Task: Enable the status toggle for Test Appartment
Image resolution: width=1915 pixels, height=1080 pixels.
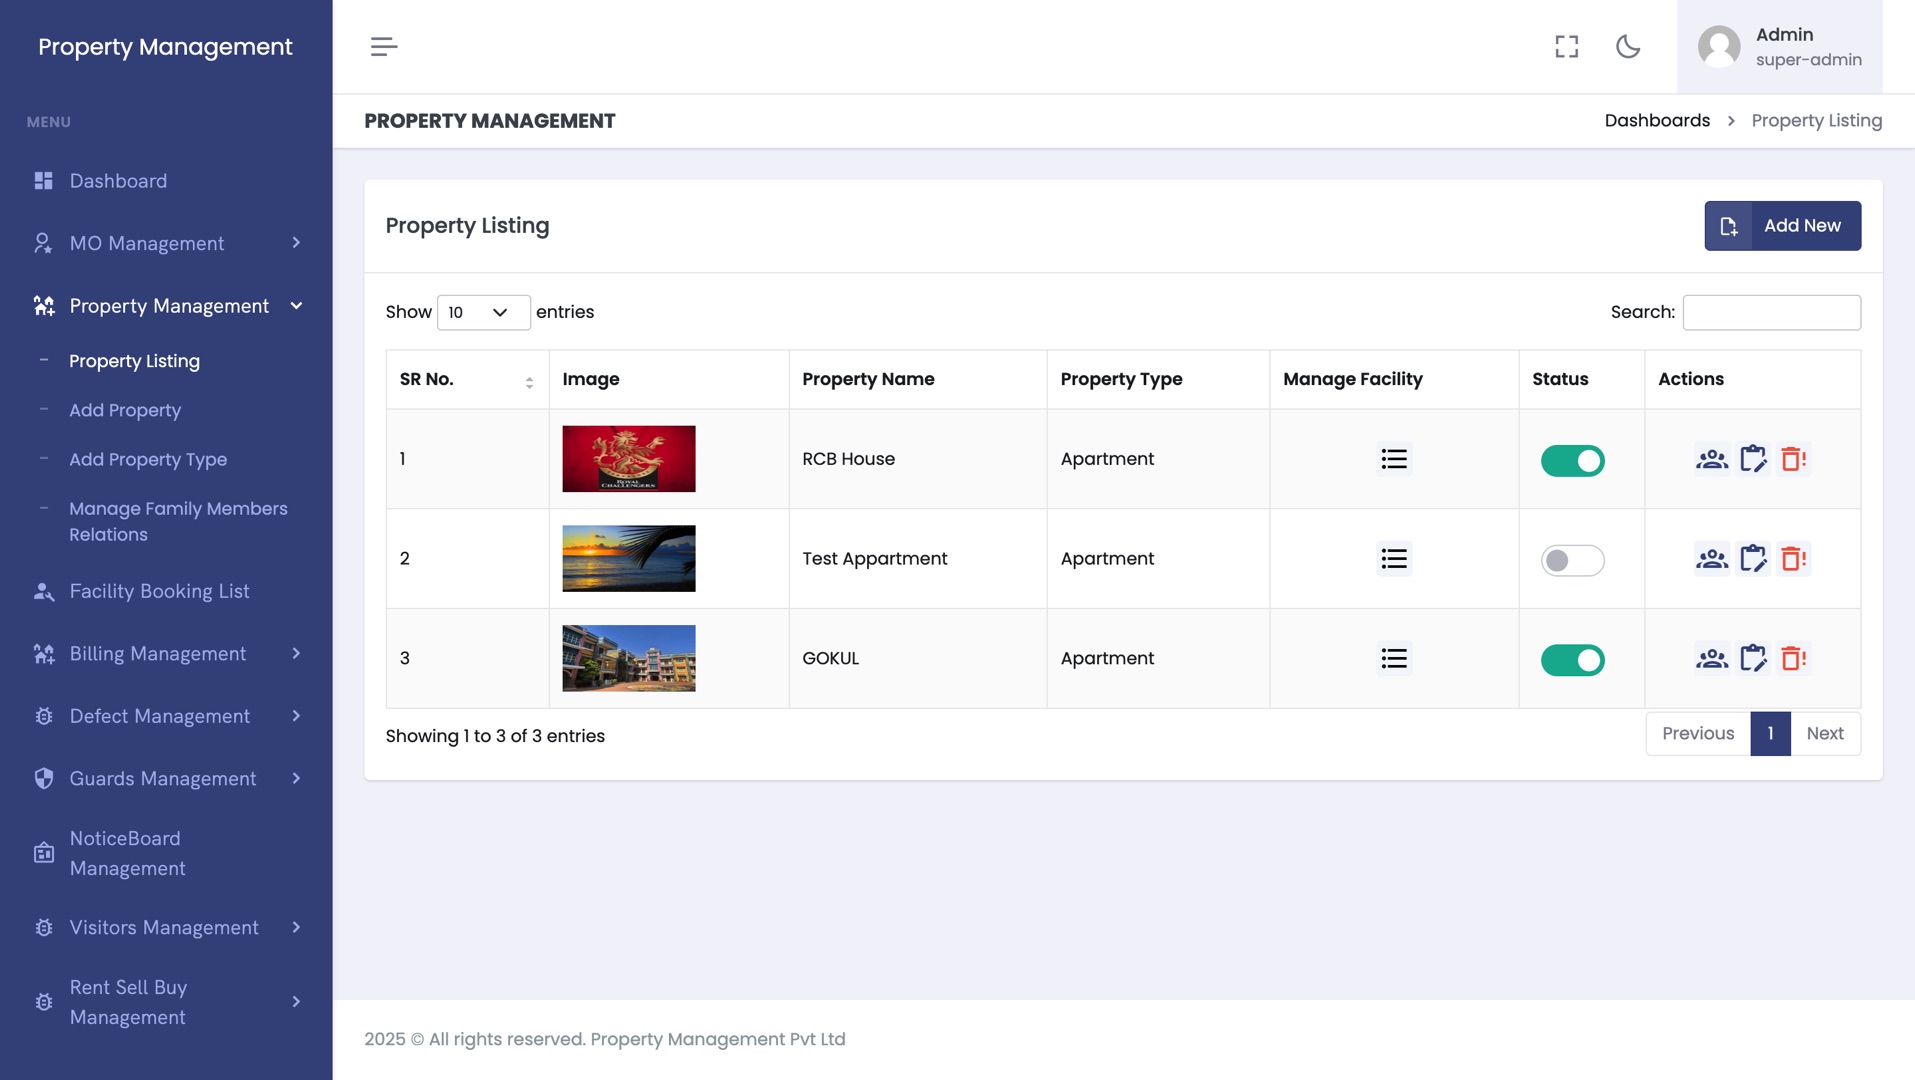Action: tap(1572, 561)
